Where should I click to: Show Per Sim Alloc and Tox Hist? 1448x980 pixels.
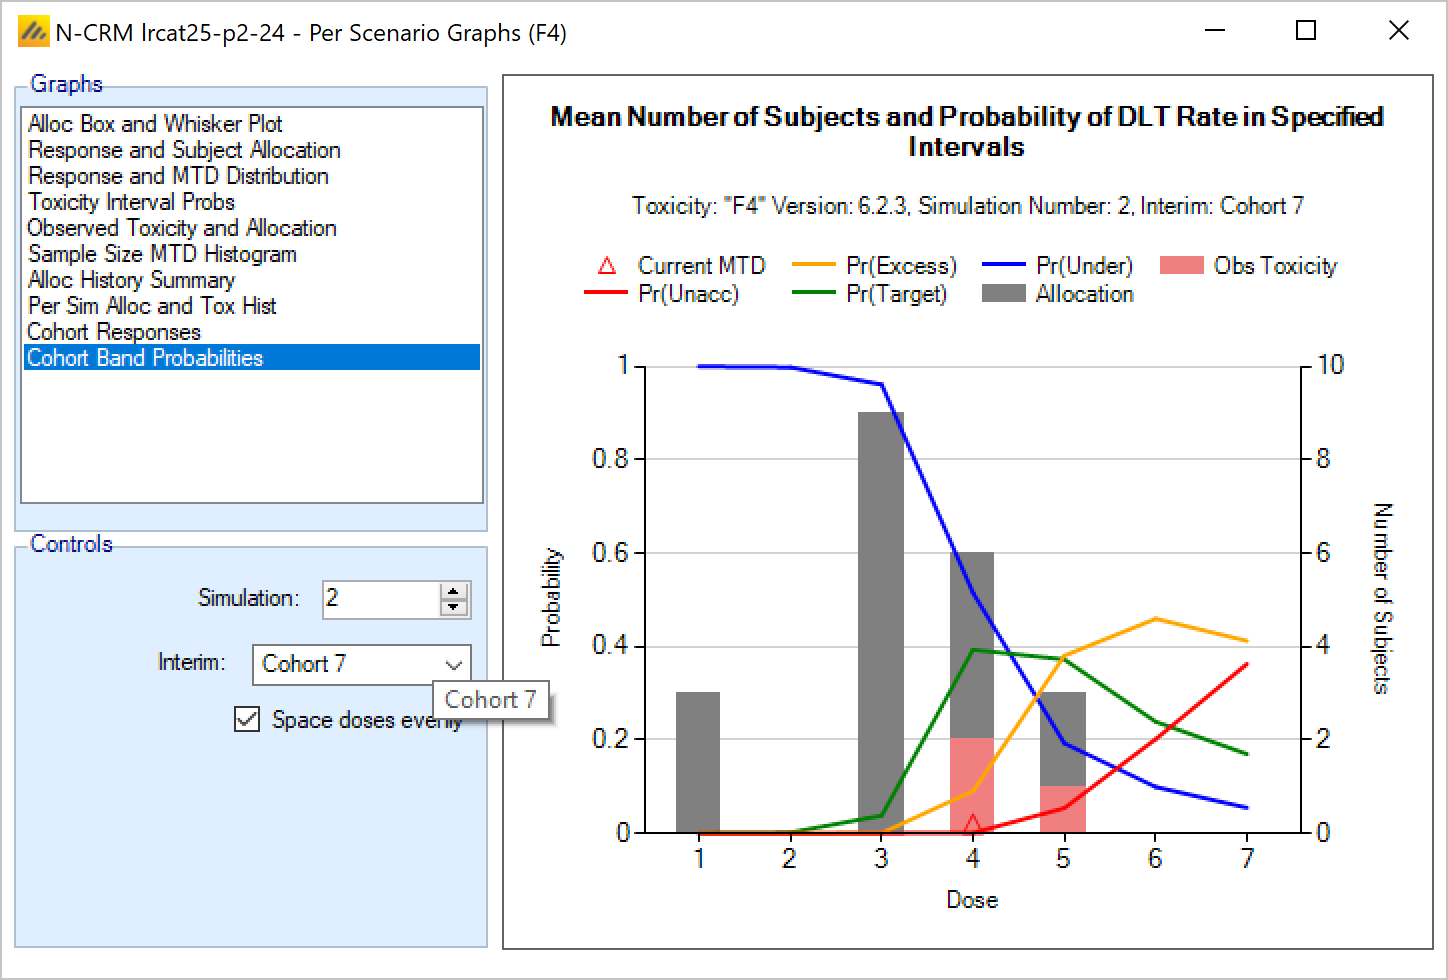click(x=152, y=306)
